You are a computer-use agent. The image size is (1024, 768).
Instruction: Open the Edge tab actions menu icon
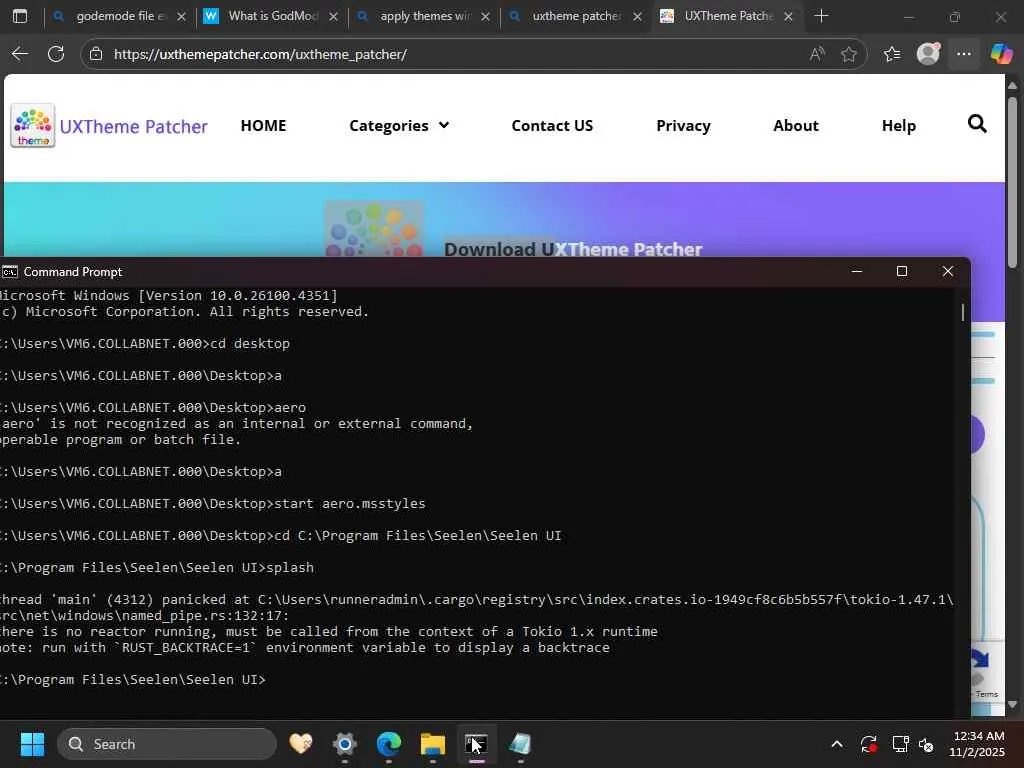pyautogui.click(x=20, y=16)
